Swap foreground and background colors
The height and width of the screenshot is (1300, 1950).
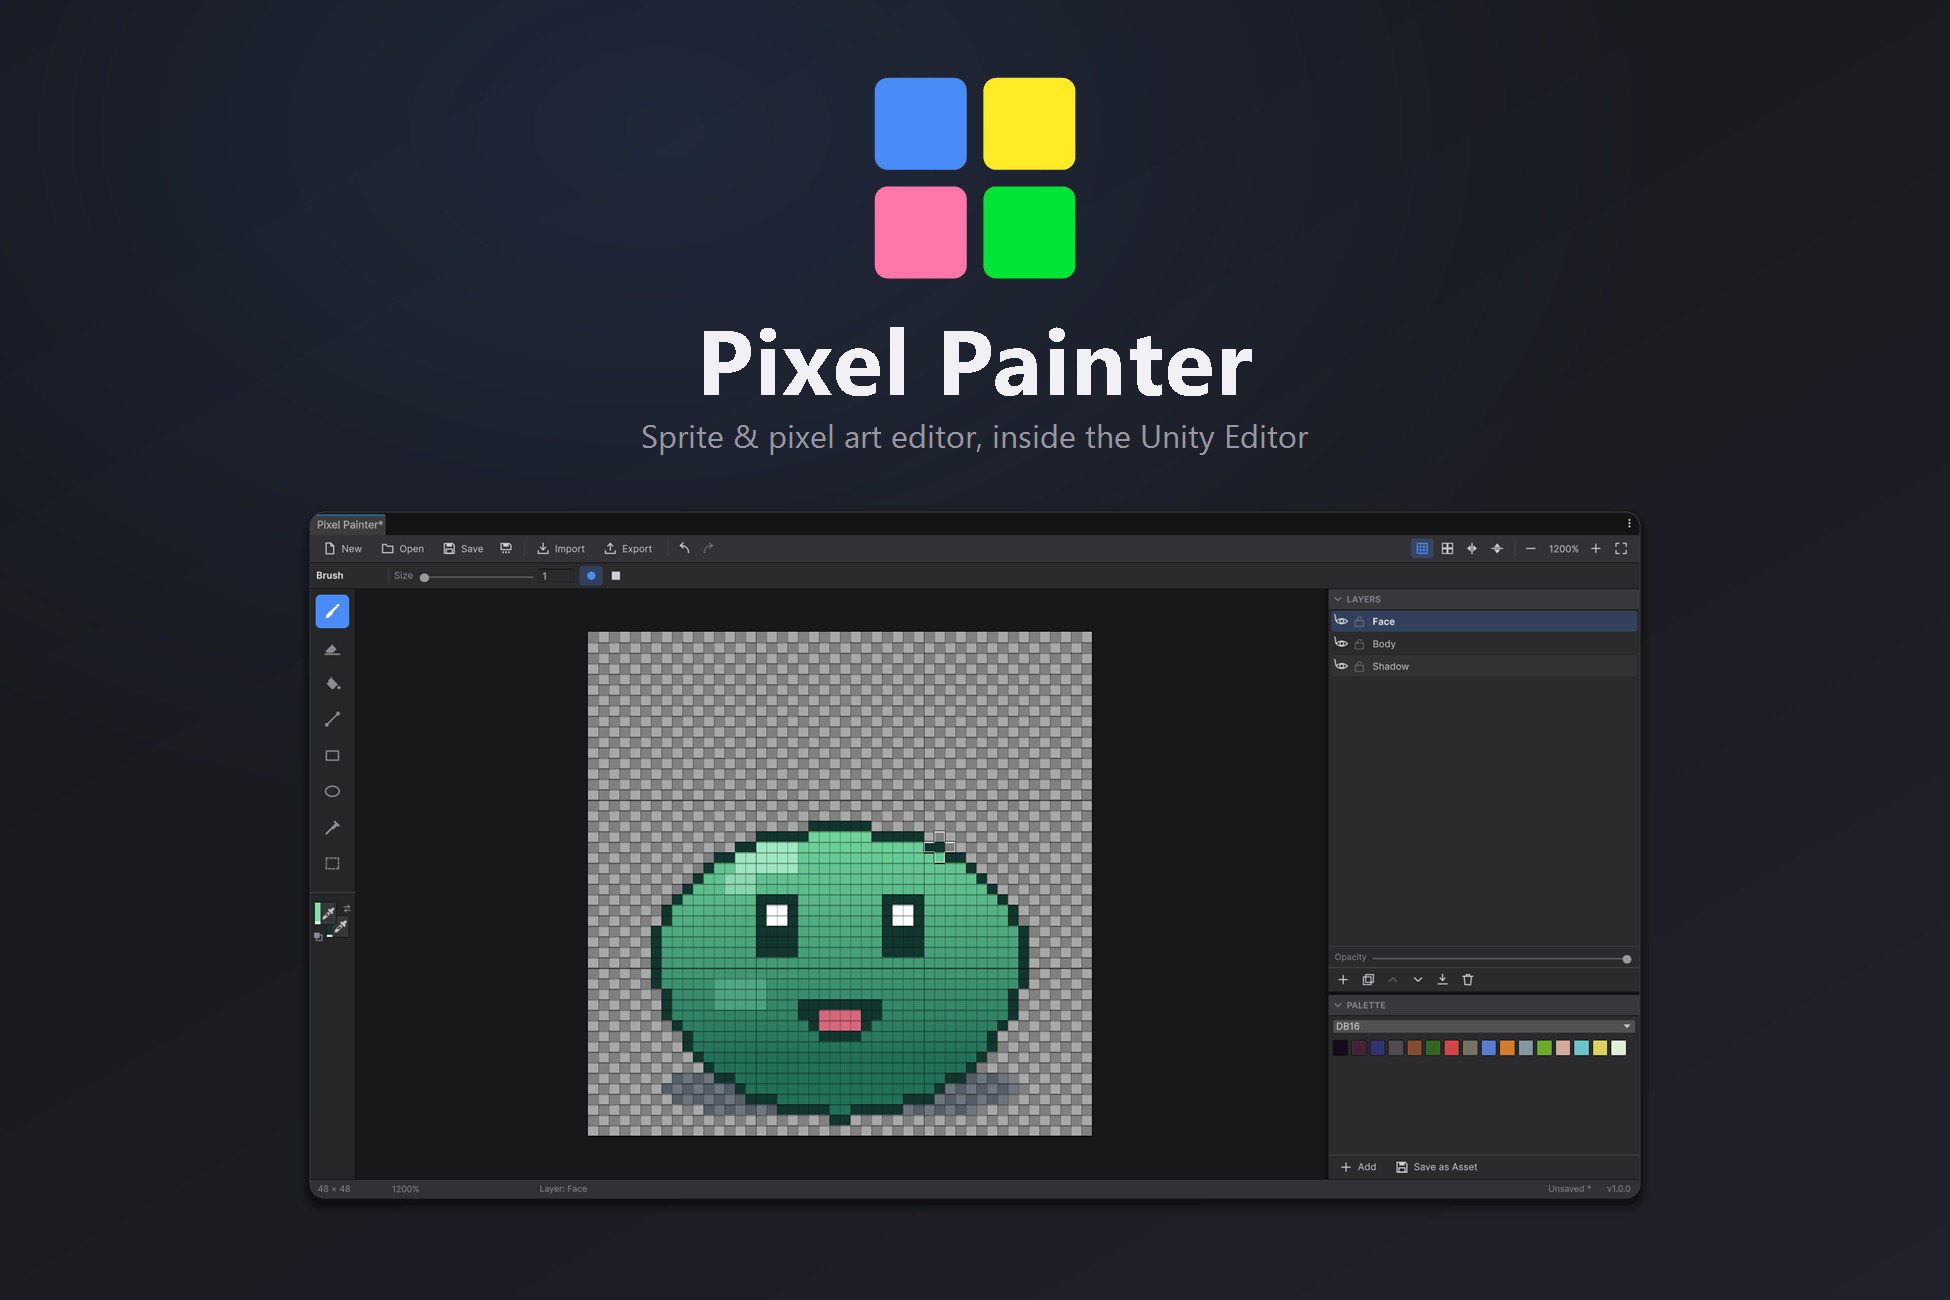tap(347, 908)
